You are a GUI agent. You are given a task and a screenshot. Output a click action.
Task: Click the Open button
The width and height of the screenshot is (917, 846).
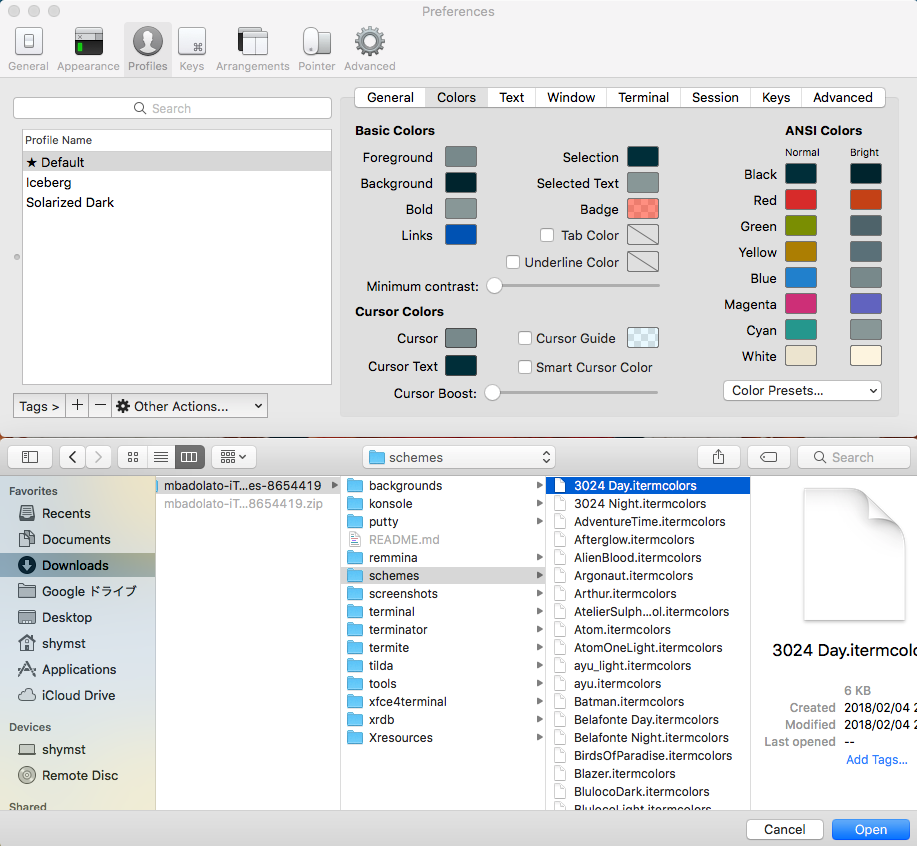pyautogui.click(x=870, y=830)
